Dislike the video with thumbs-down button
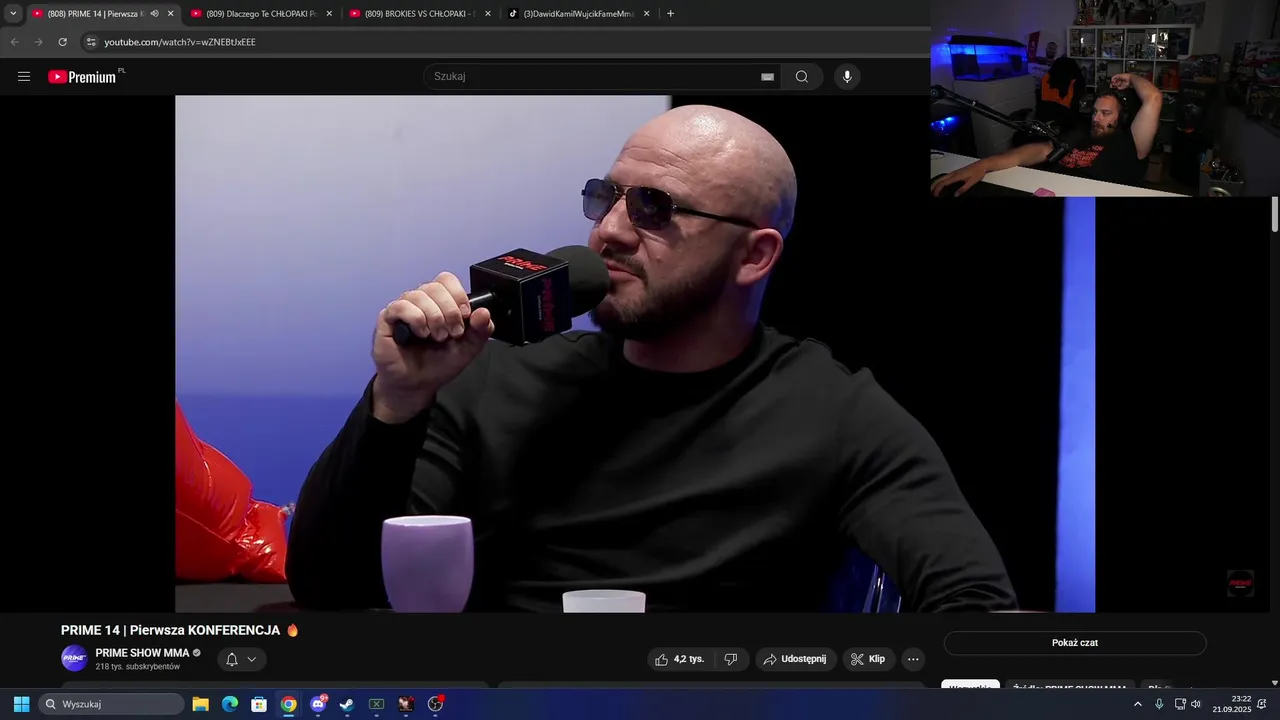Viewport: 1280px width, 720px height. 731,659
